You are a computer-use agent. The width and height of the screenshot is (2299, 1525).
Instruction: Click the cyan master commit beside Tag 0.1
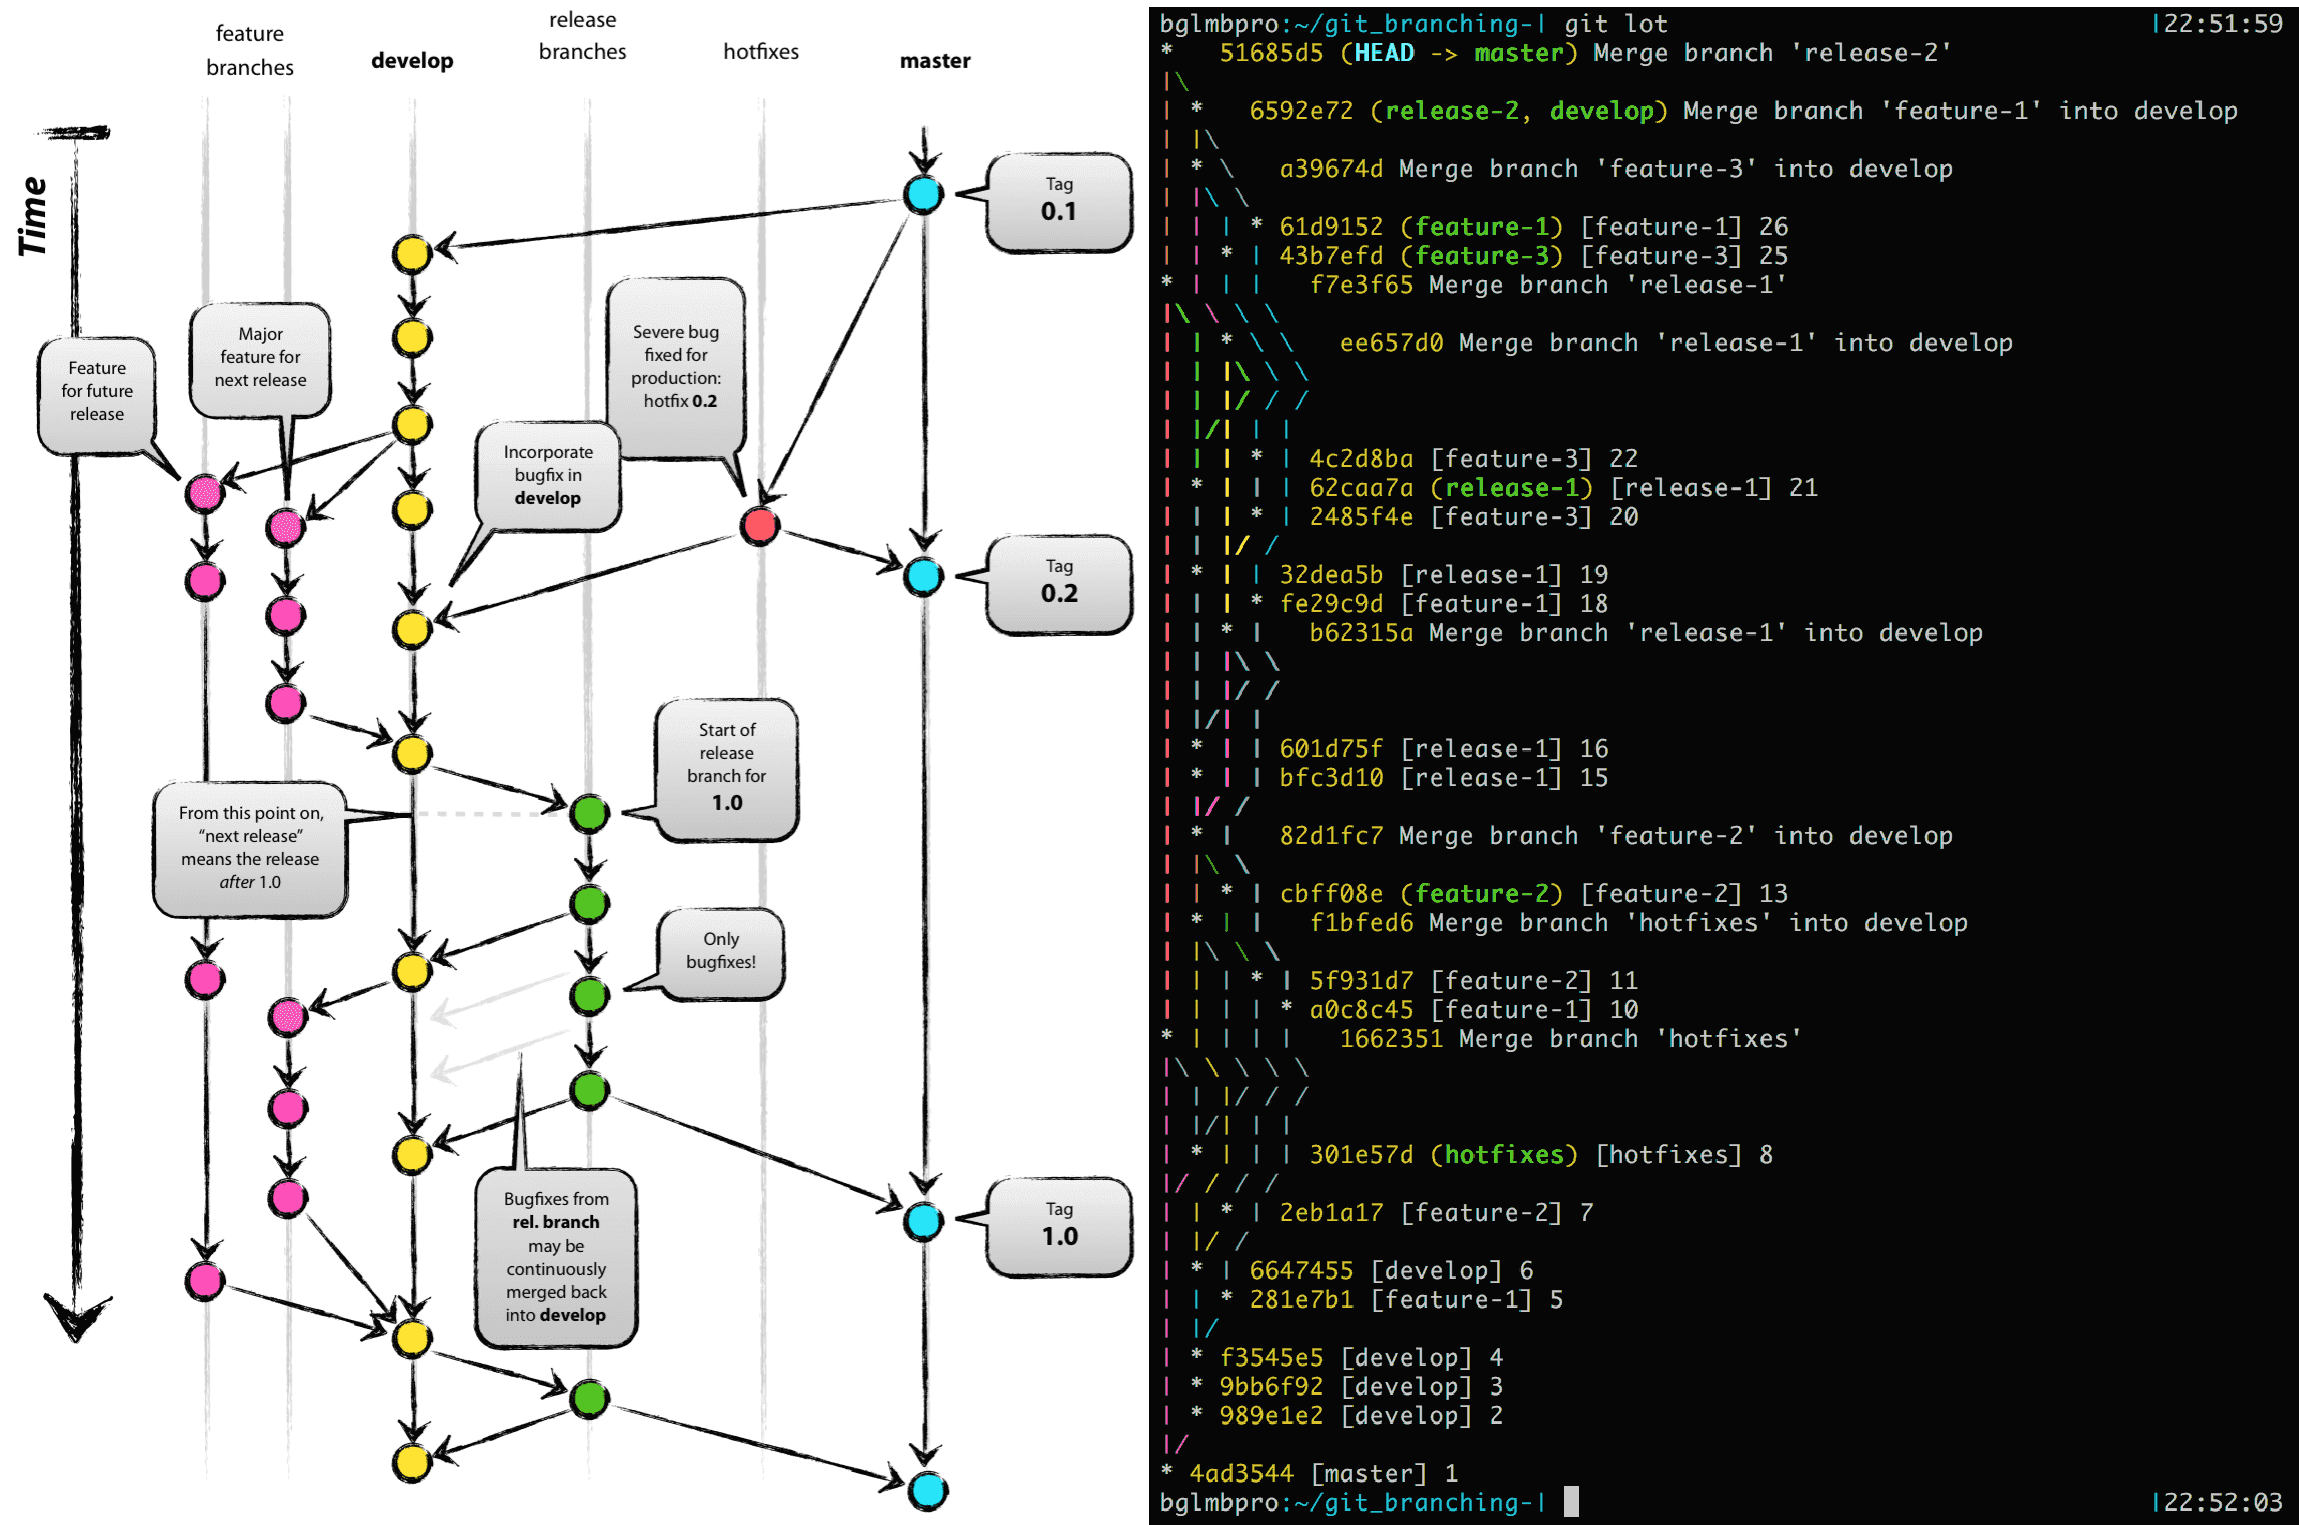click(923, 194)
